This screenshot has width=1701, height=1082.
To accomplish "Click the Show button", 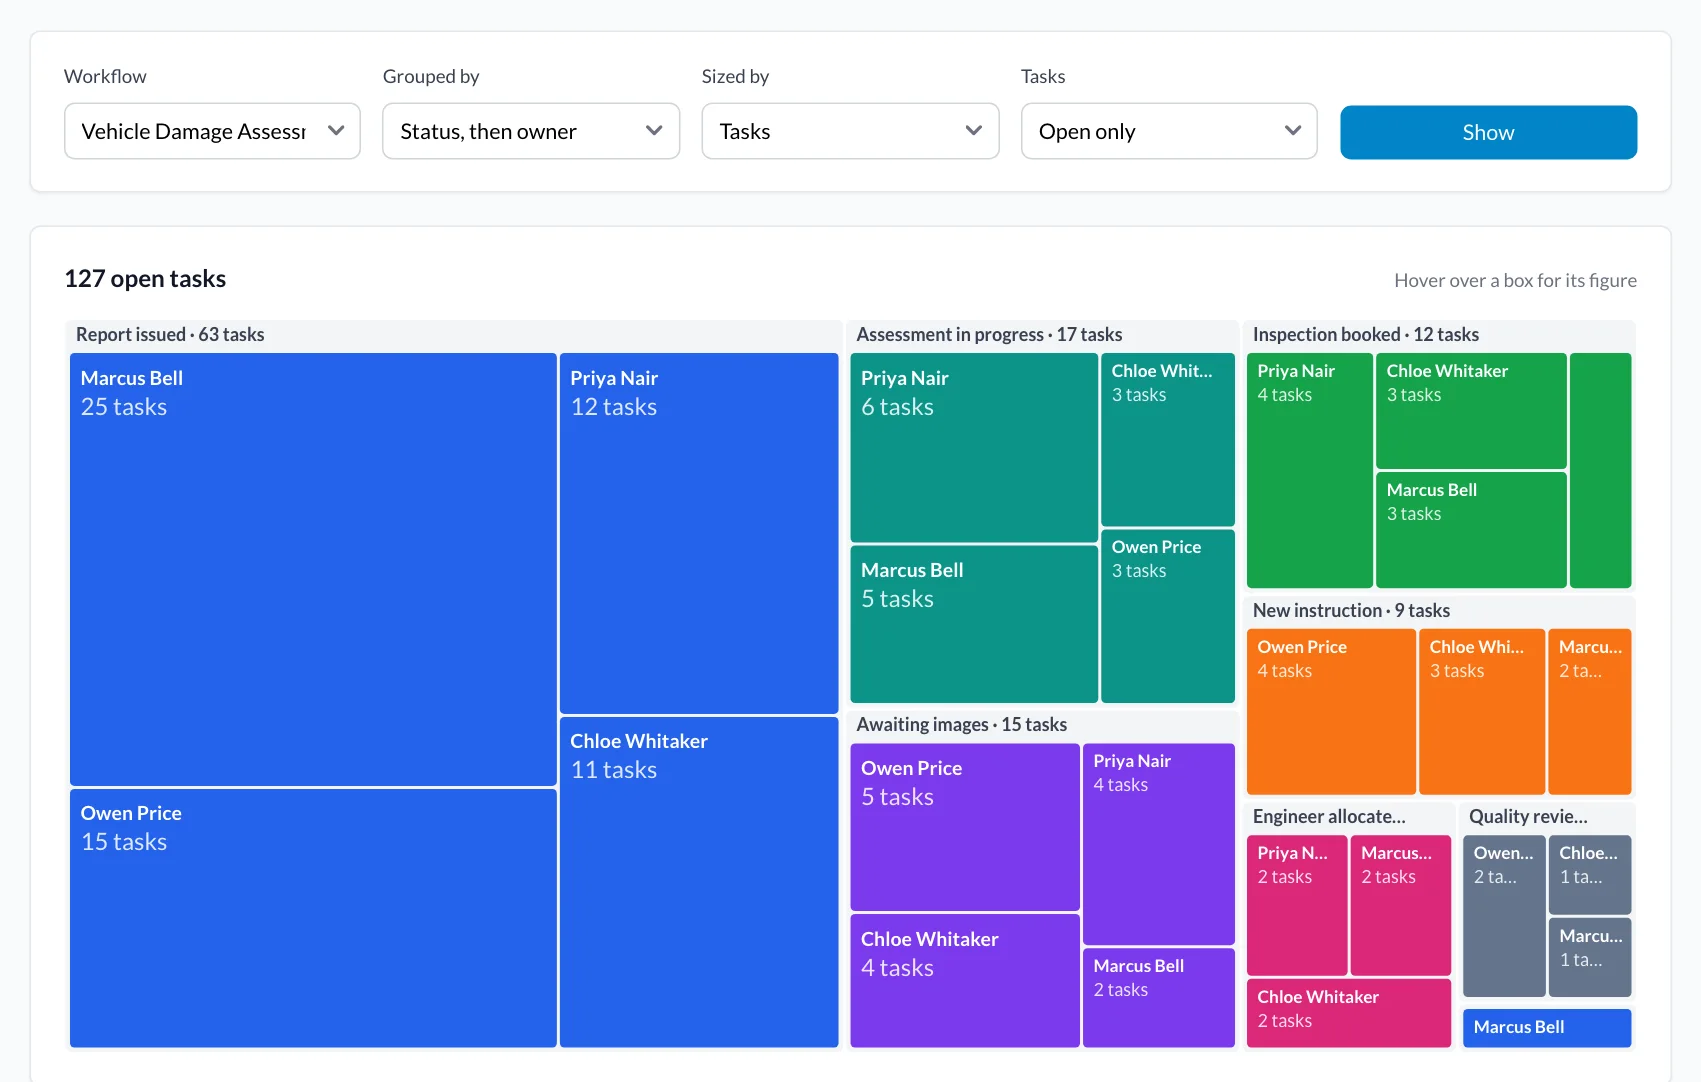I will 1488,132.
